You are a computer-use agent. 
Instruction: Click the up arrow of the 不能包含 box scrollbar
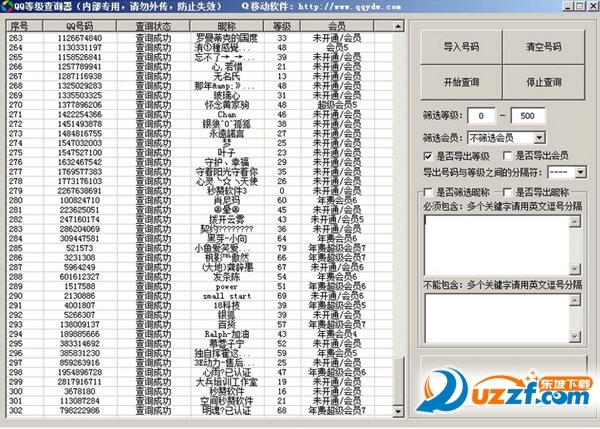point(575,300)
